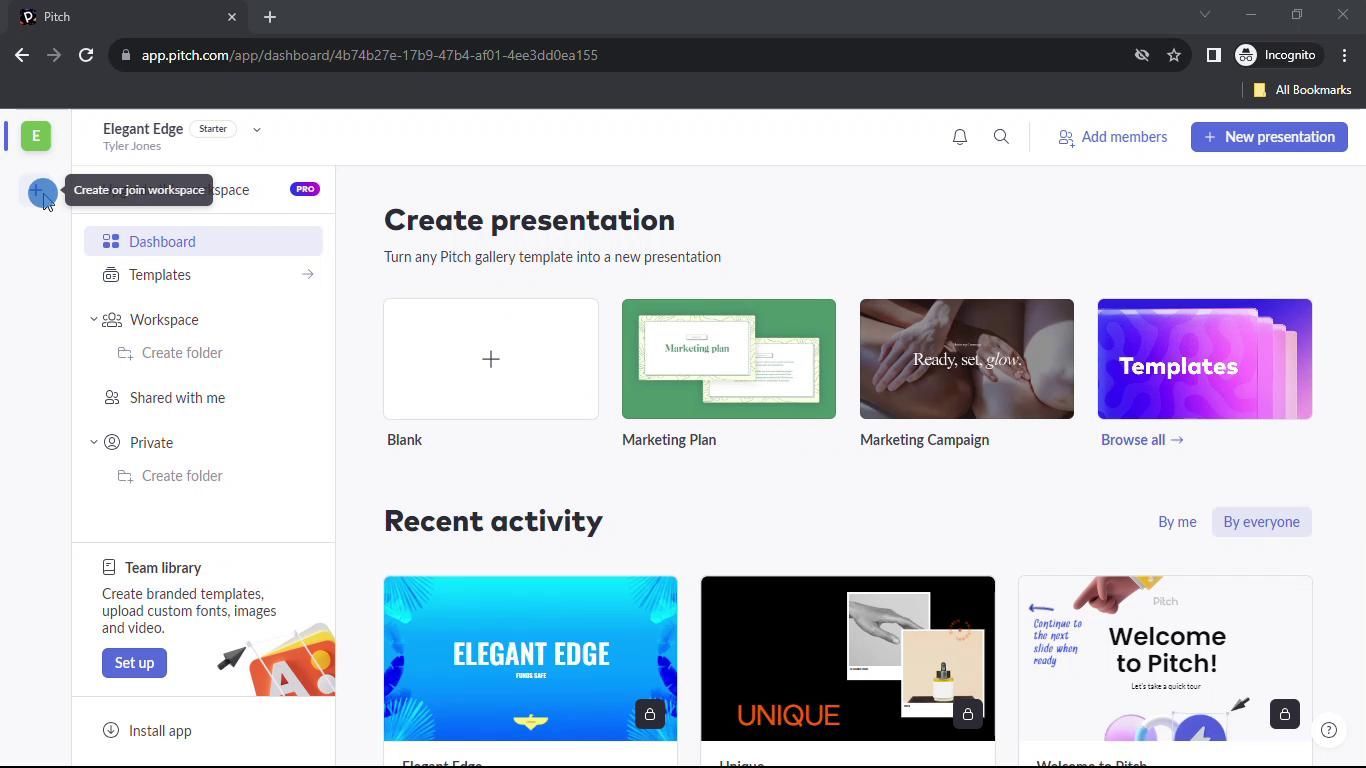Open Templates from the sidebar
Screen dimensions: 1366x768
[x=160, y=275]
